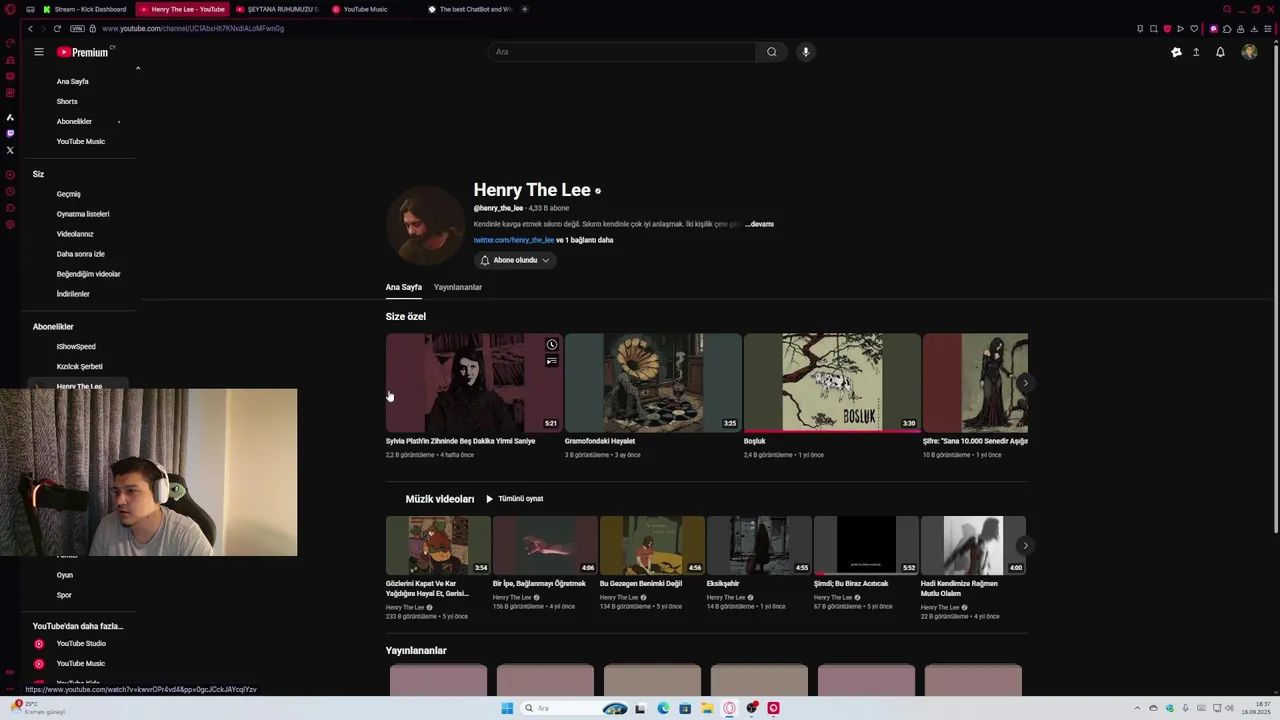
Task: Expand the Windows system tray chevron
Action: coord(1137,708)
